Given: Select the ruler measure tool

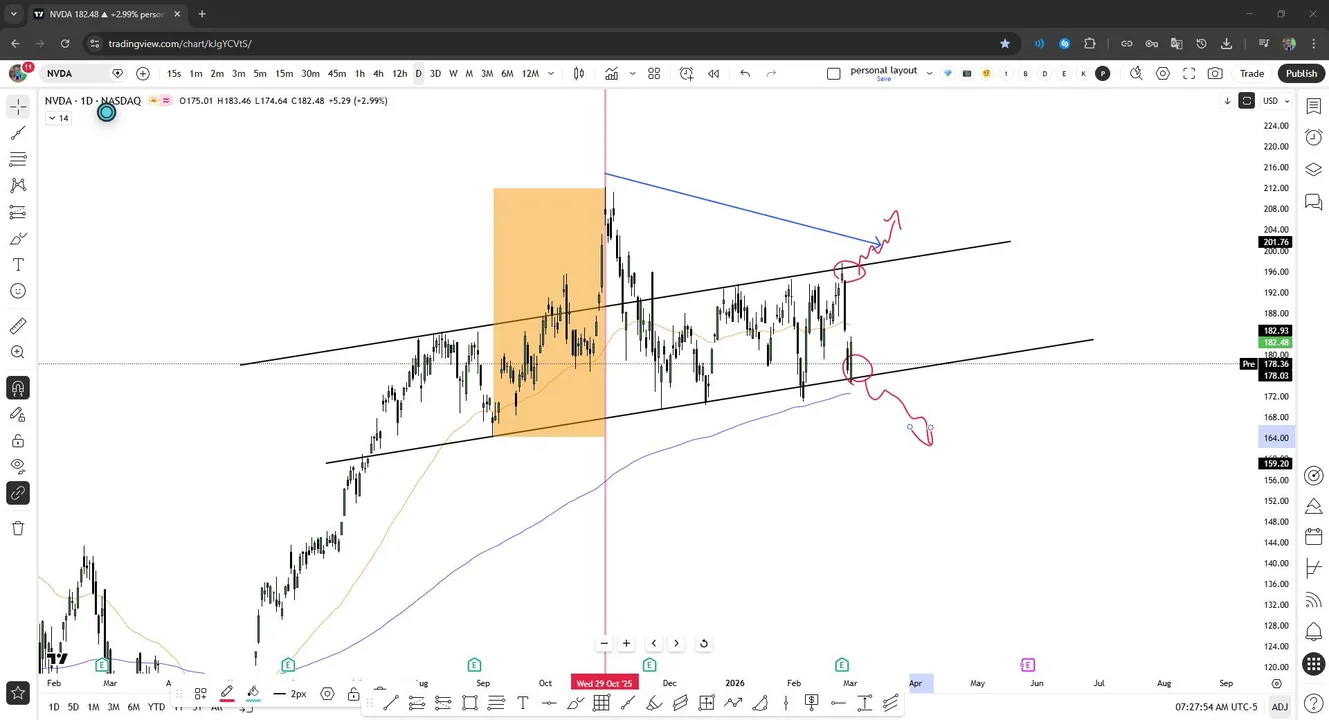Looking at the screenshot, I should pyautogui.click(x=18, y=326).
